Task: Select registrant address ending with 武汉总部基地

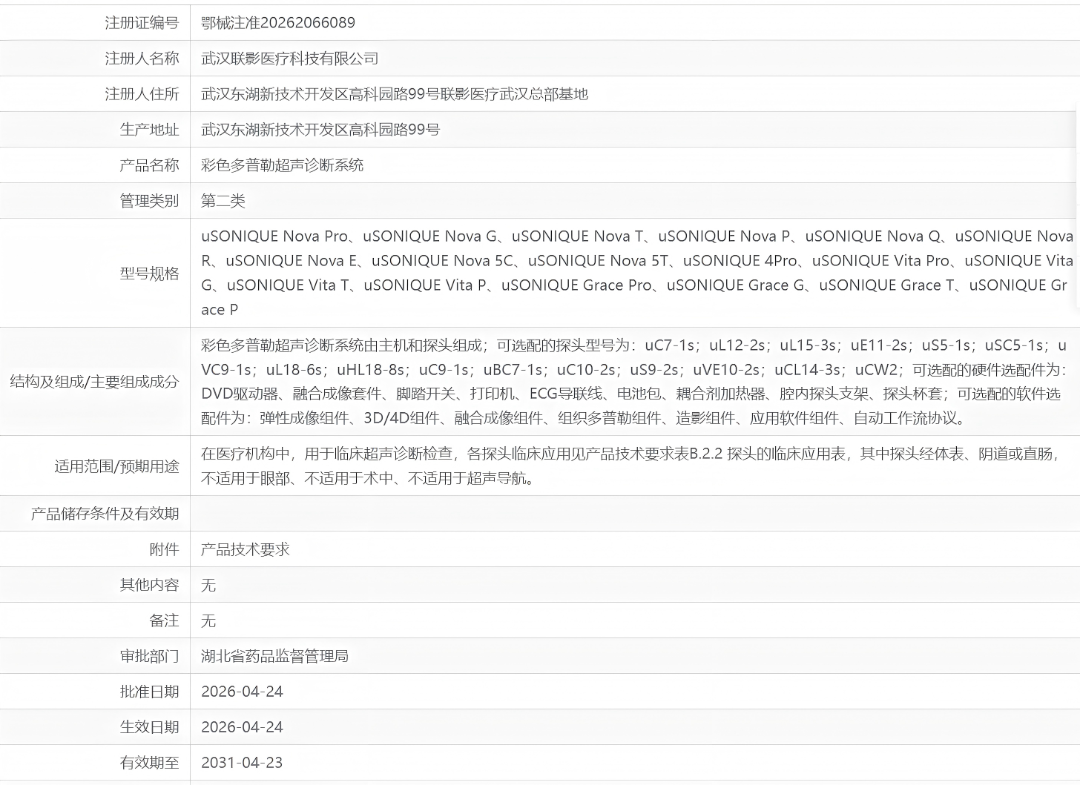Action: pos(395,94)
